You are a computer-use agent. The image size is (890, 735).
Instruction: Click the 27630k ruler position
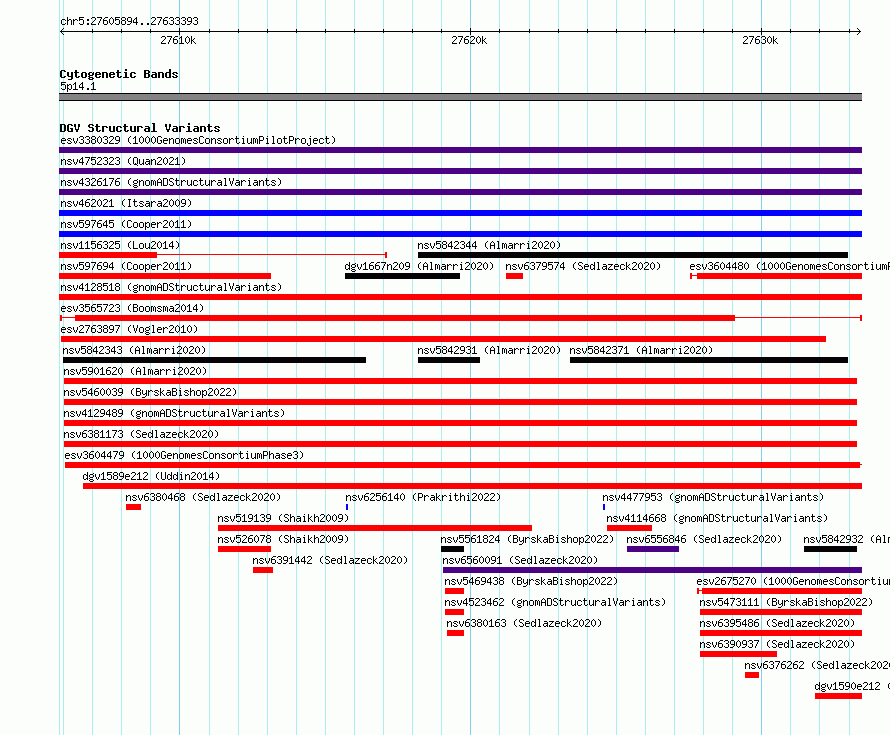[760, 40]
